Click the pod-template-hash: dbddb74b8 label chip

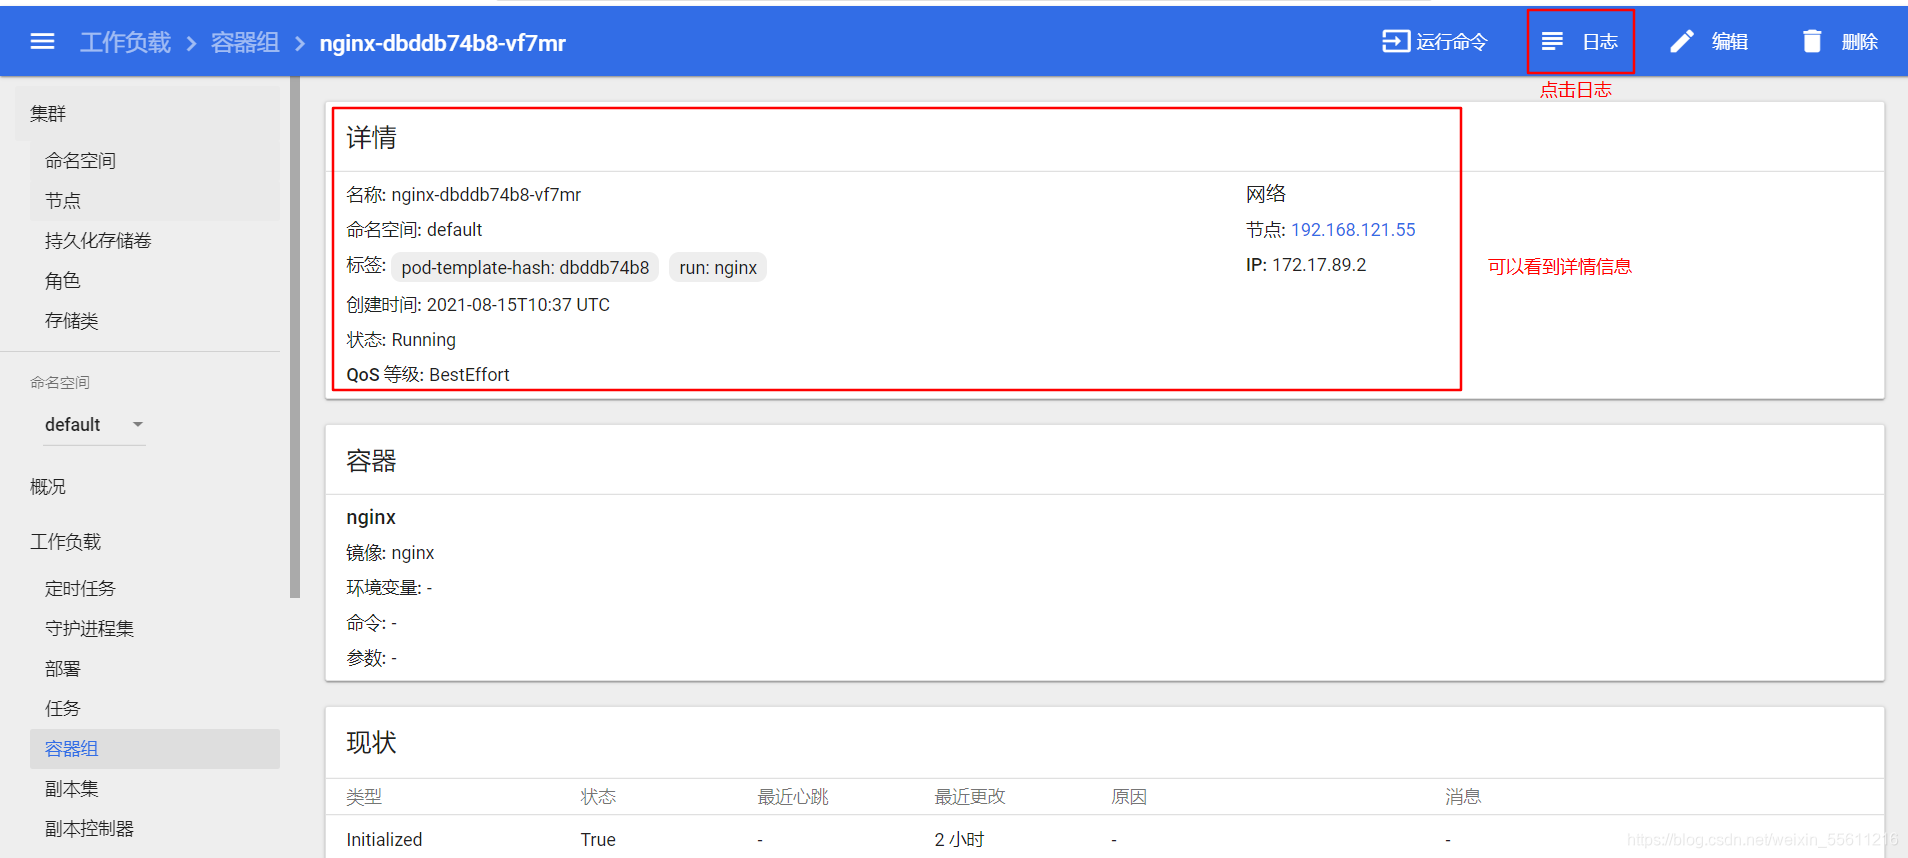click(x=525, y=268)
